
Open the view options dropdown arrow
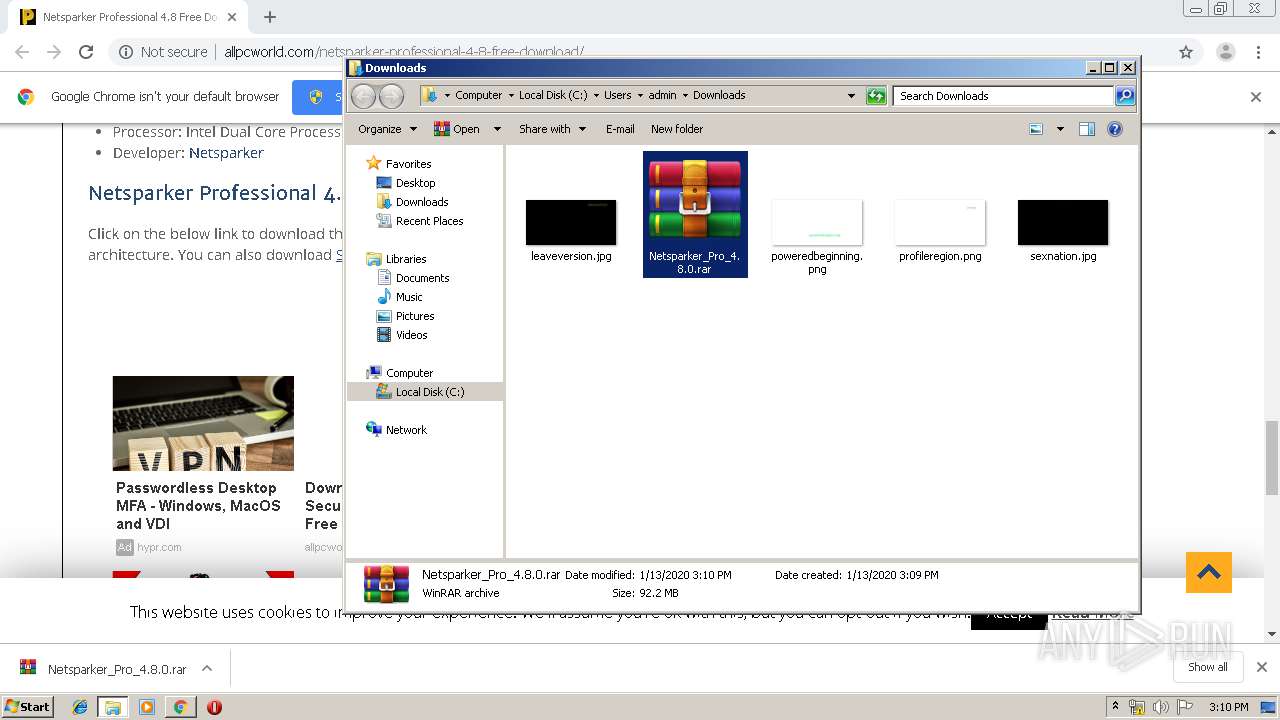point(1060,129)
